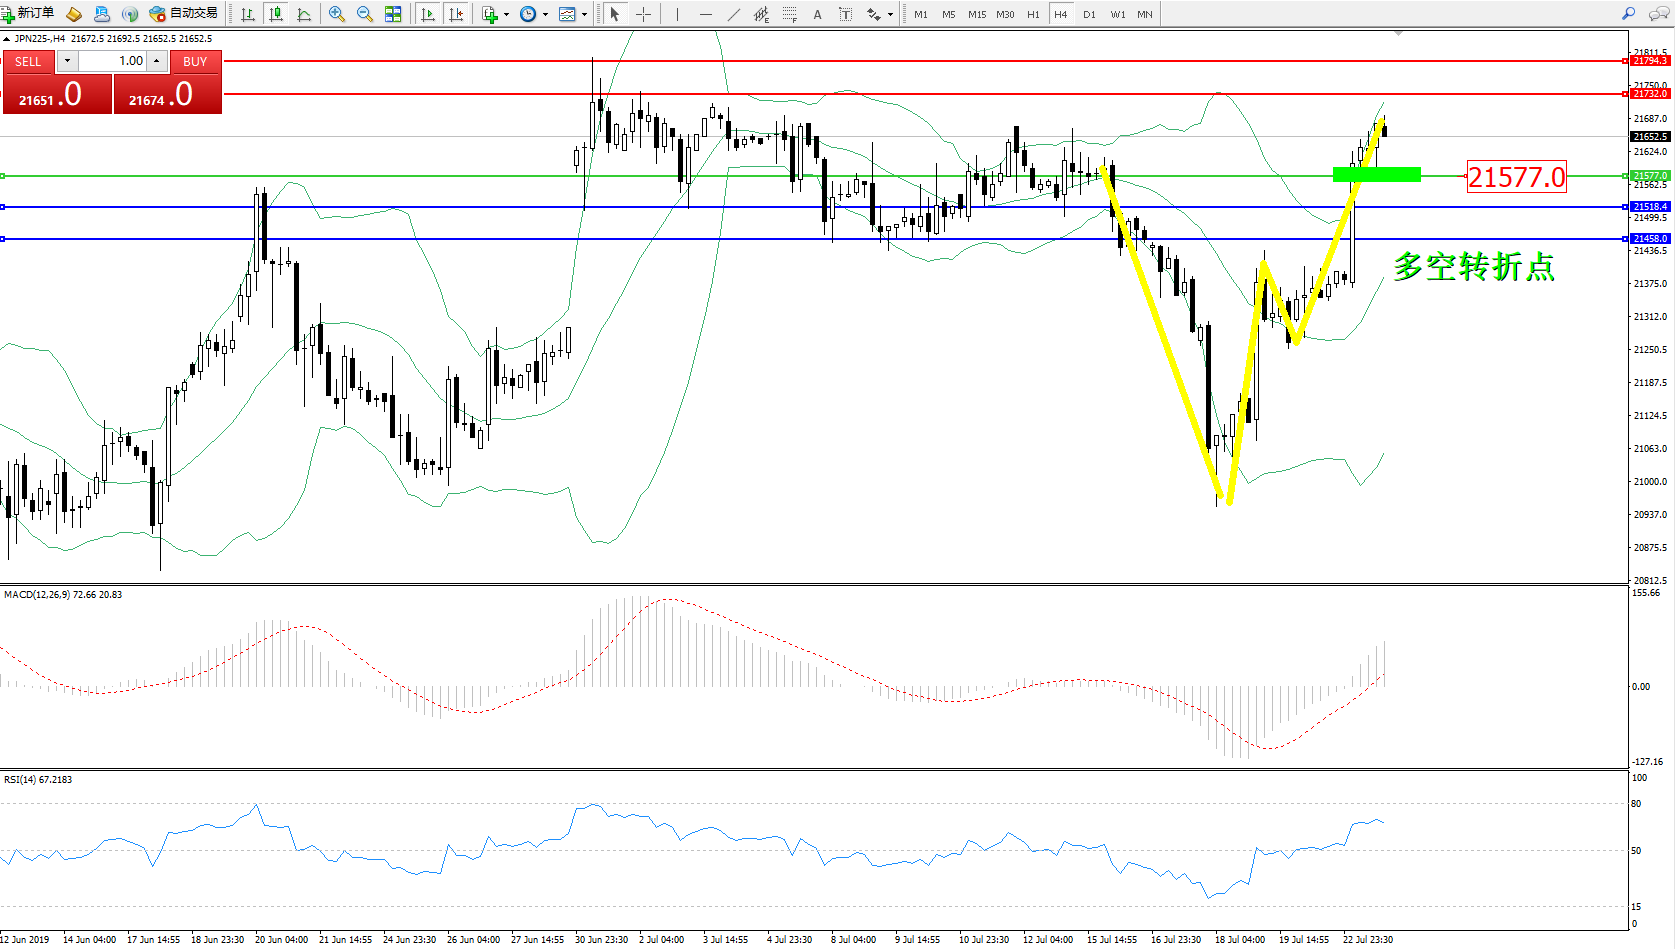Toggle candlestick chart mode
Screen dimensions: 1675x949
tap(276, 14)
